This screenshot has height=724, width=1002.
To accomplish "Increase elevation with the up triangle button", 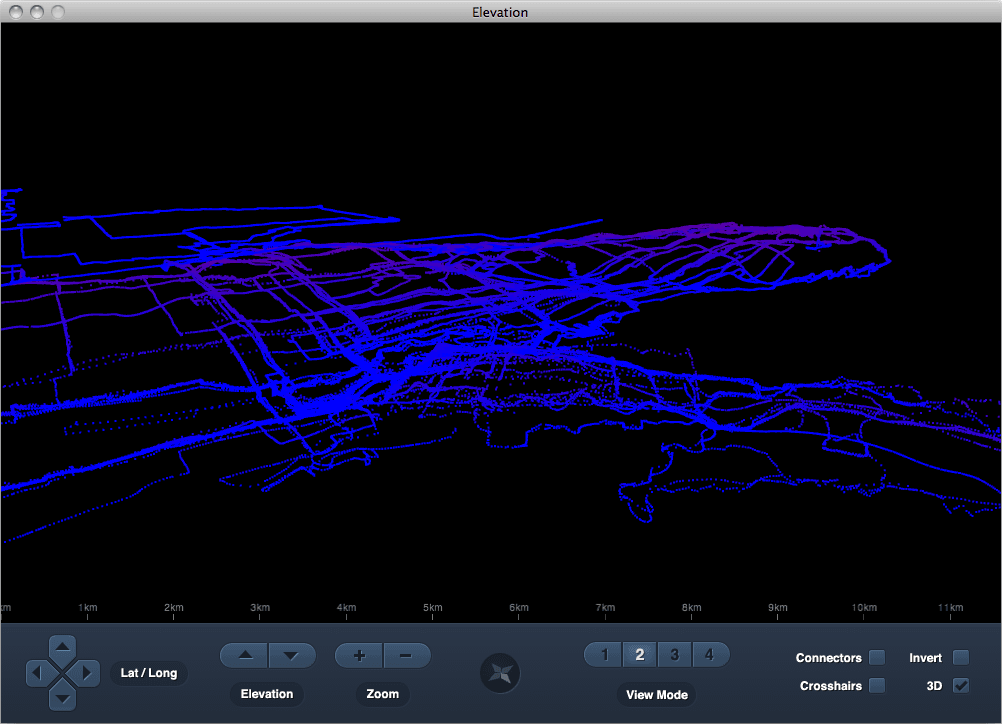I will (244, 656).
